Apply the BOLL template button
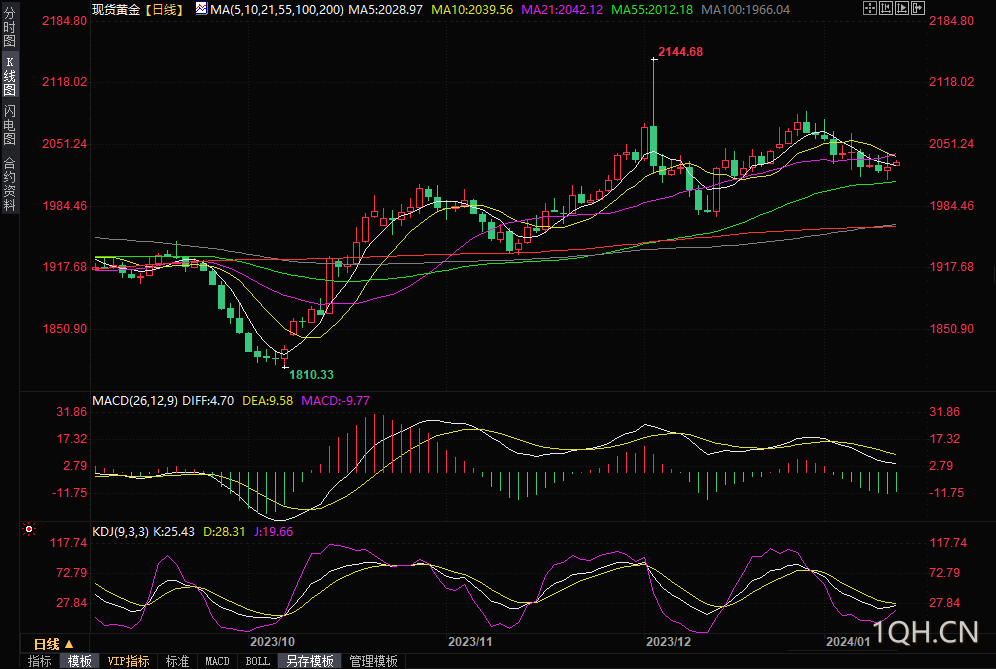Viewport: 996px width, 669px height. coord(257,661)
